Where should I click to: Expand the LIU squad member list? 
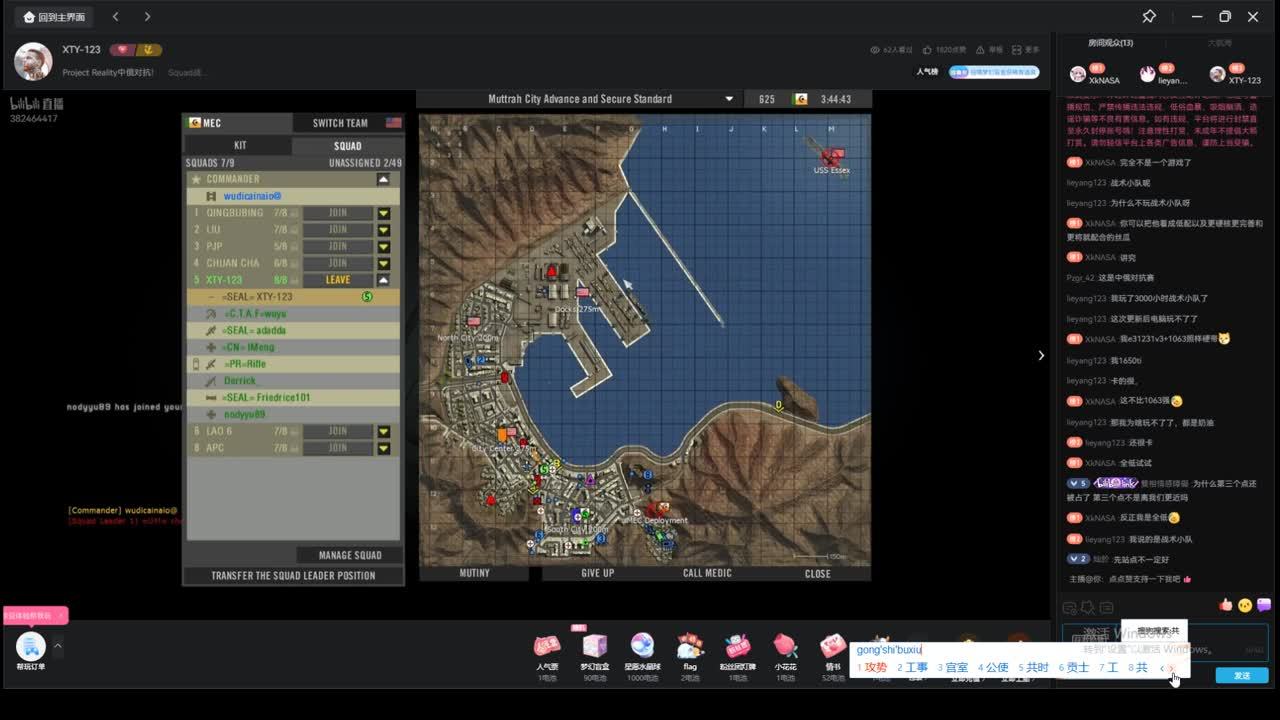pos(383,230)
